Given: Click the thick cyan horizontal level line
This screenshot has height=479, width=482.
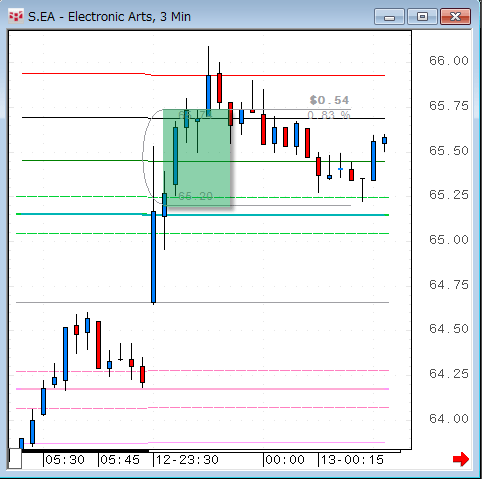Looking at the screenshot, I should point(202,215).
